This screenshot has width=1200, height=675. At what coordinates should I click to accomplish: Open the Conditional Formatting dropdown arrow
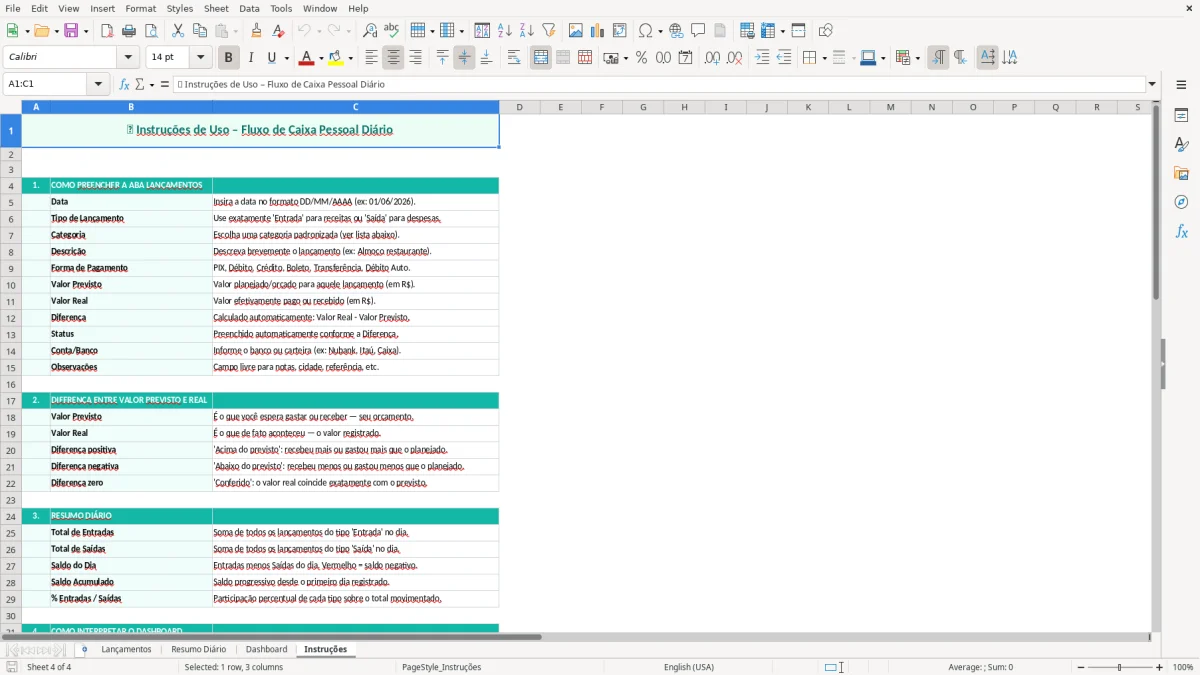[917, 58]
